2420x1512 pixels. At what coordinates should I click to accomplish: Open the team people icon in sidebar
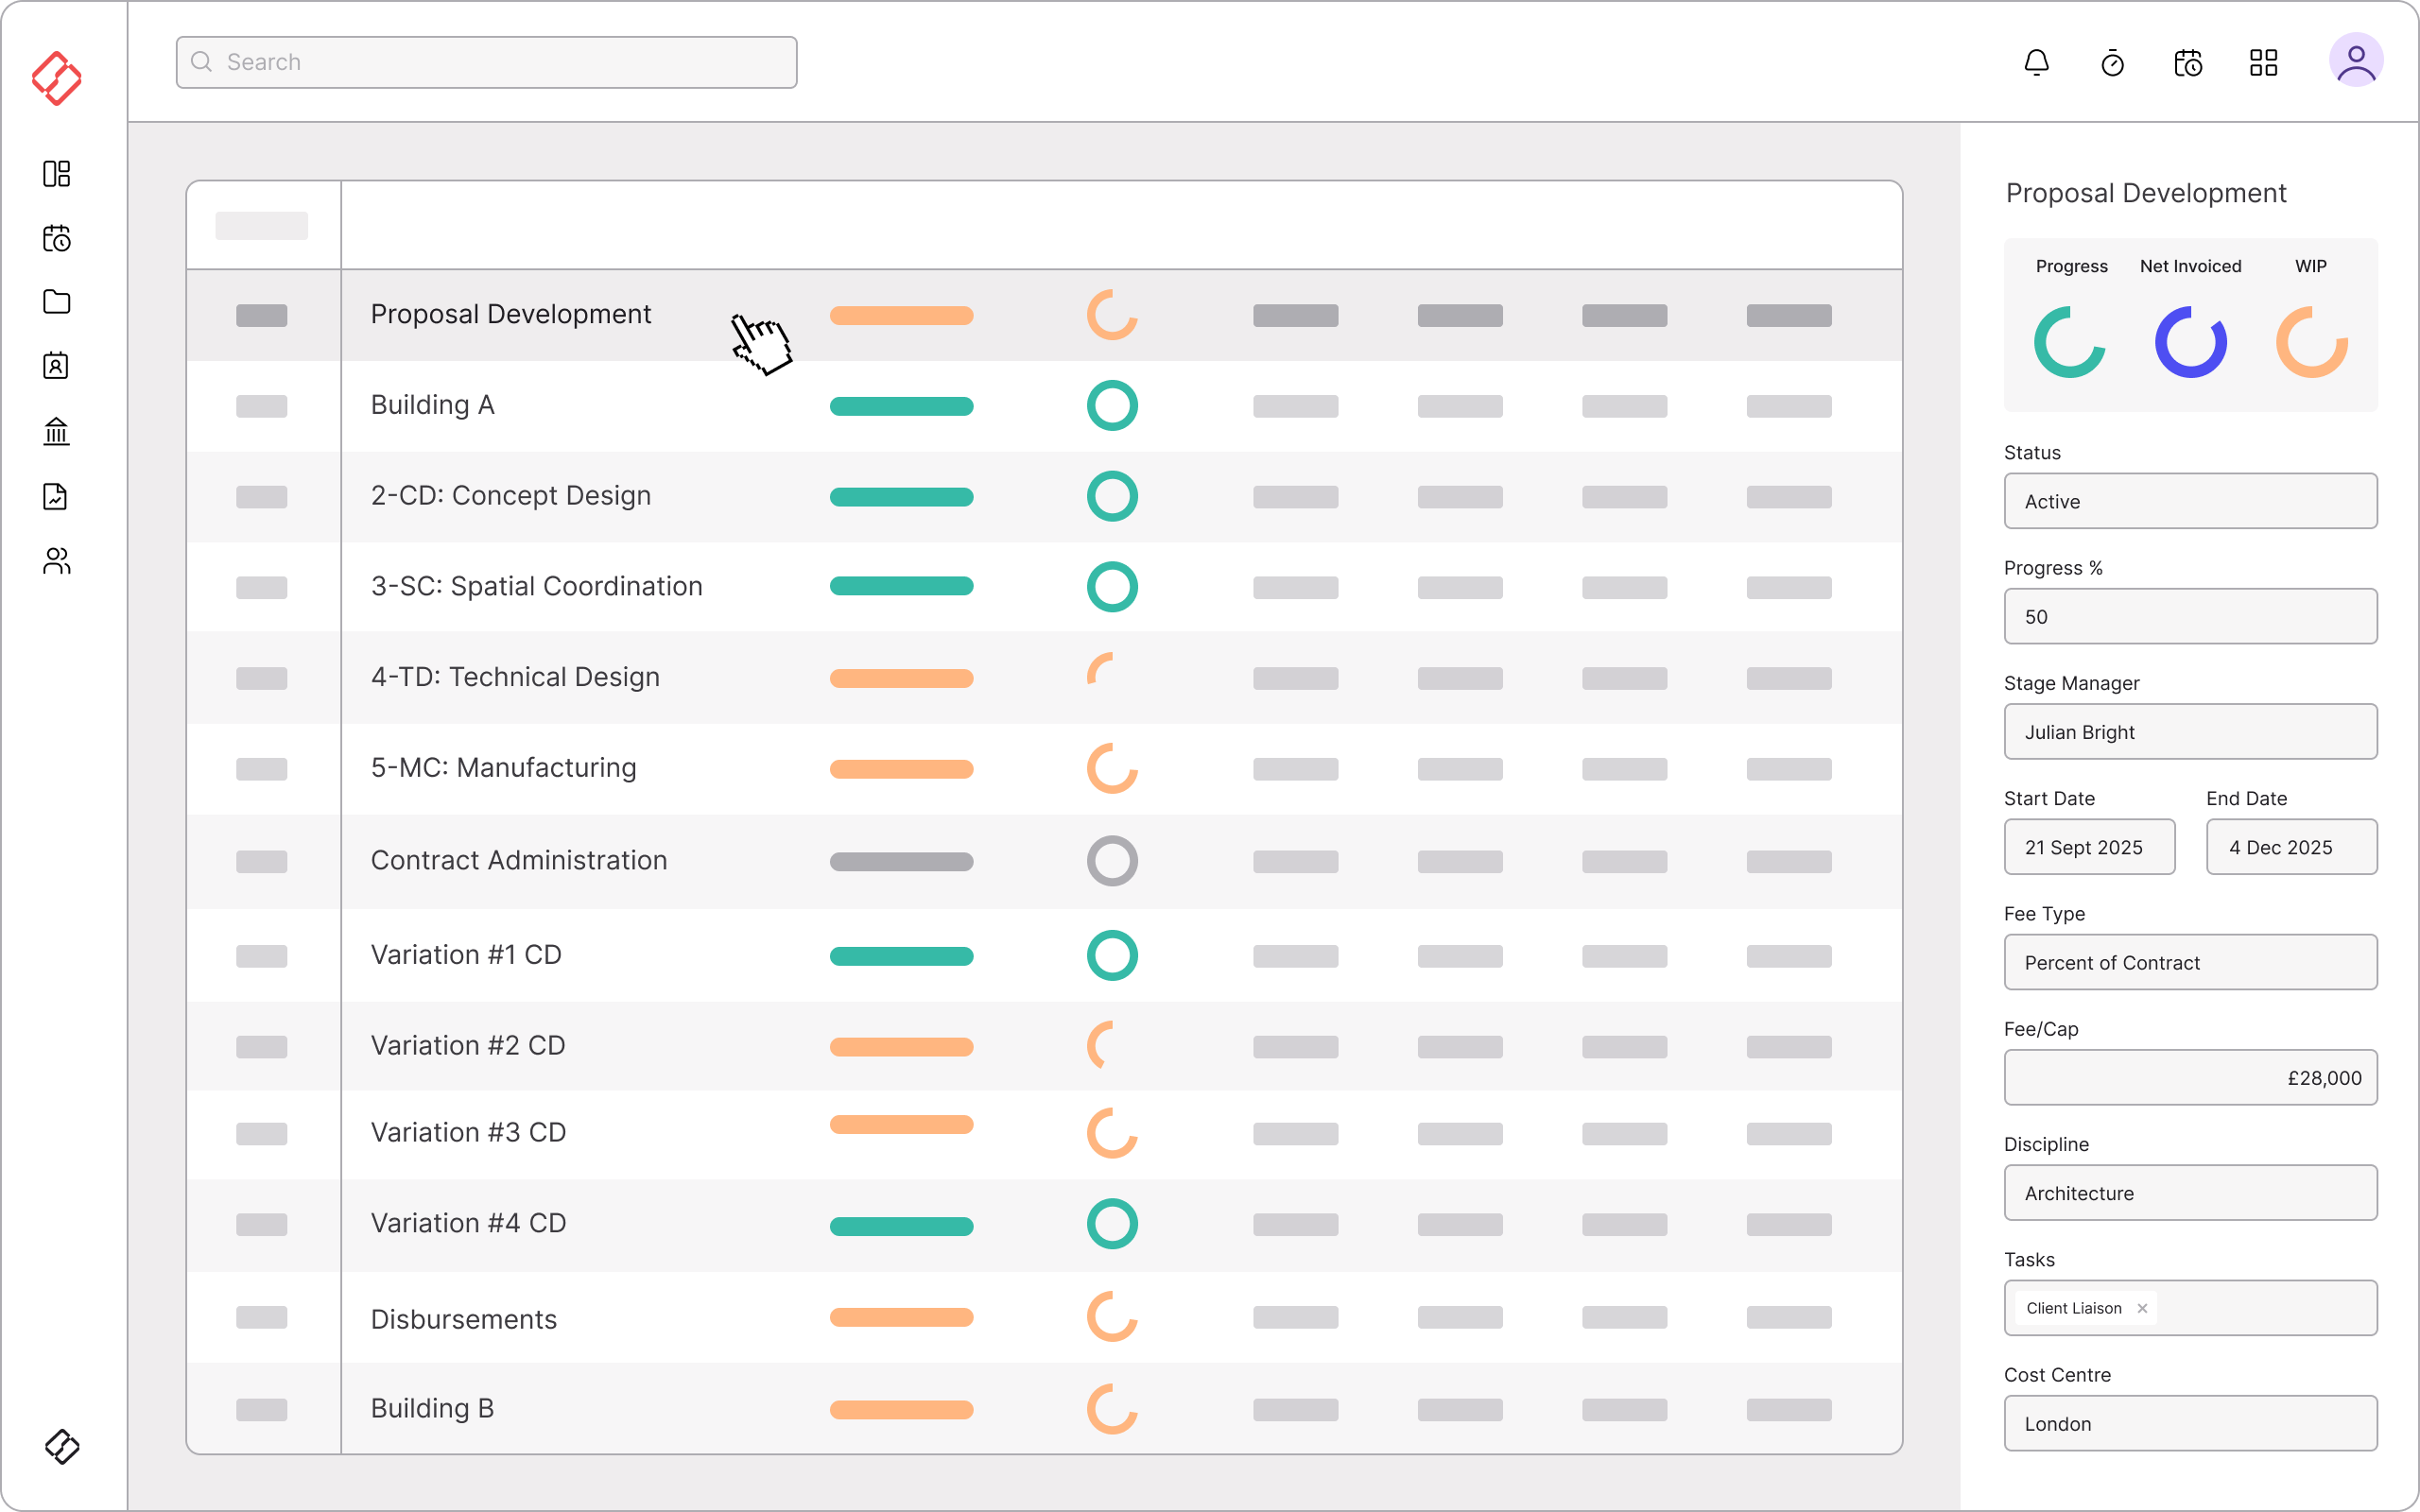[x=57, y=561]
